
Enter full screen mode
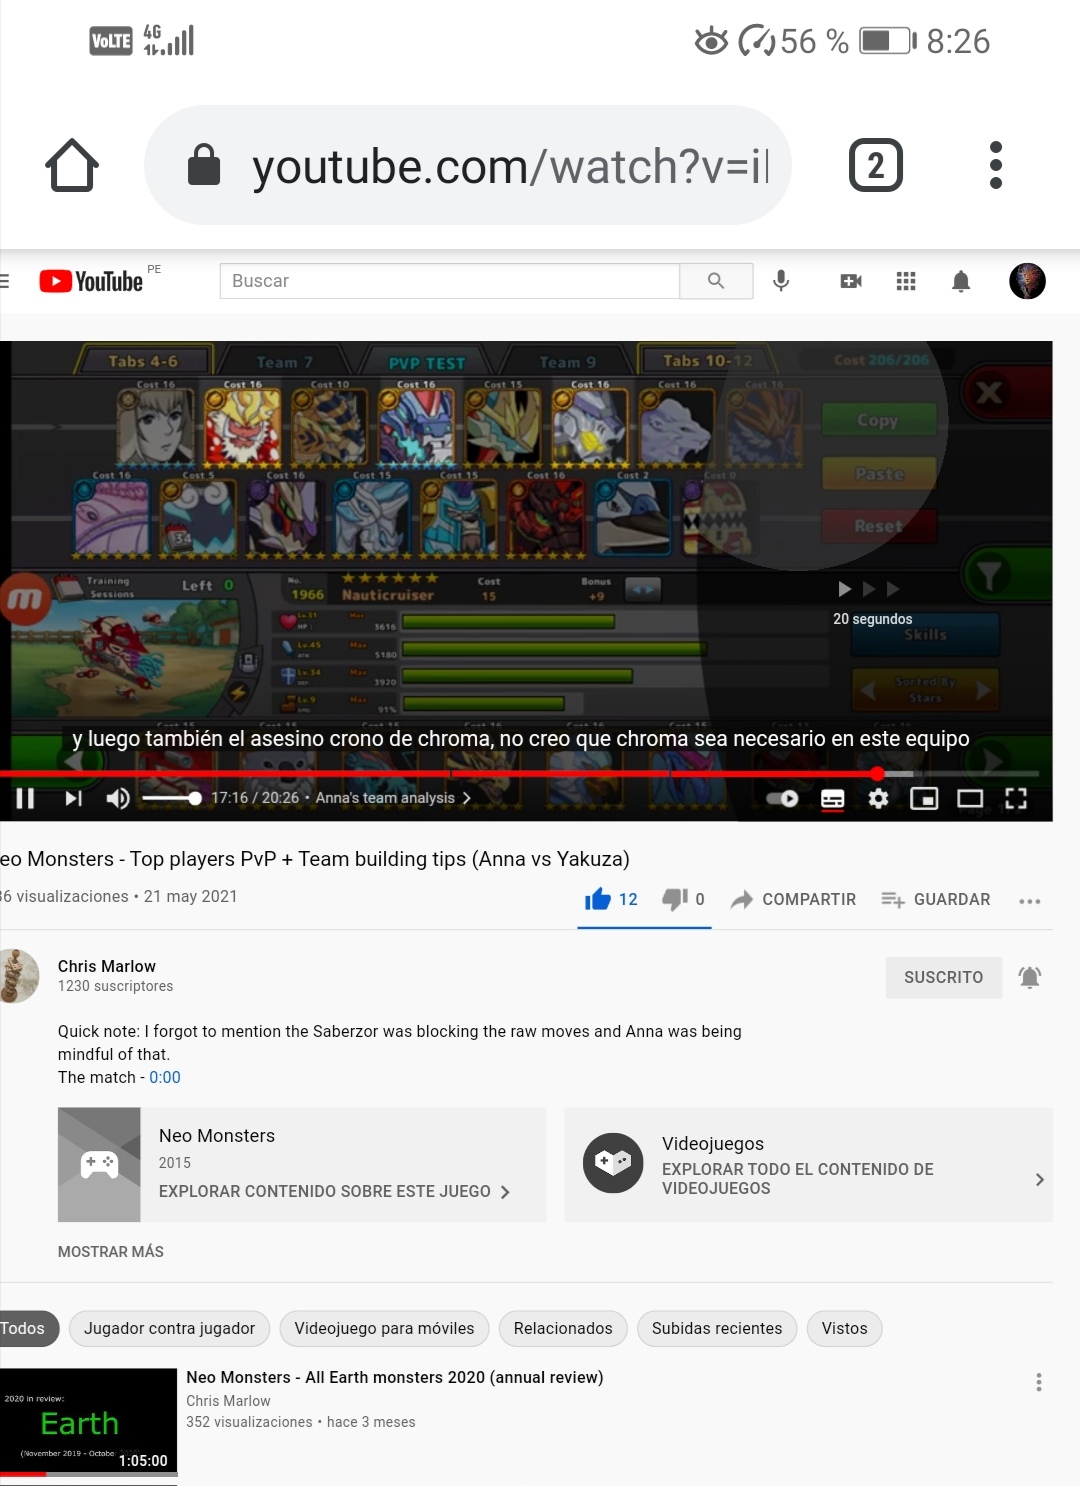(1016, 798)
